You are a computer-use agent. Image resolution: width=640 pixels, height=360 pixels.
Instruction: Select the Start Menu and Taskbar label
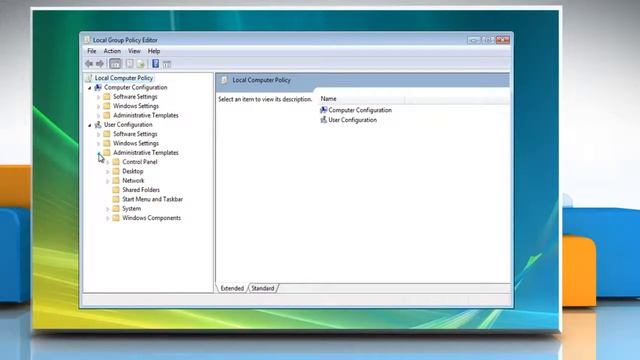click(x=152, y=199)
